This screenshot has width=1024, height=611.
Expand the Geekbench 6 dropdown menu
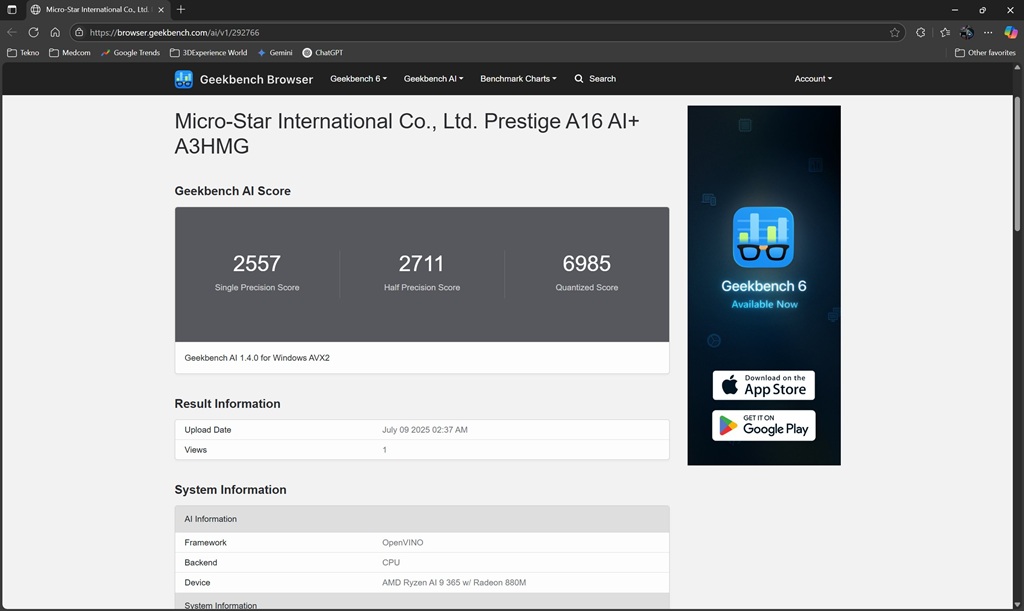click(x=359, y=78)
